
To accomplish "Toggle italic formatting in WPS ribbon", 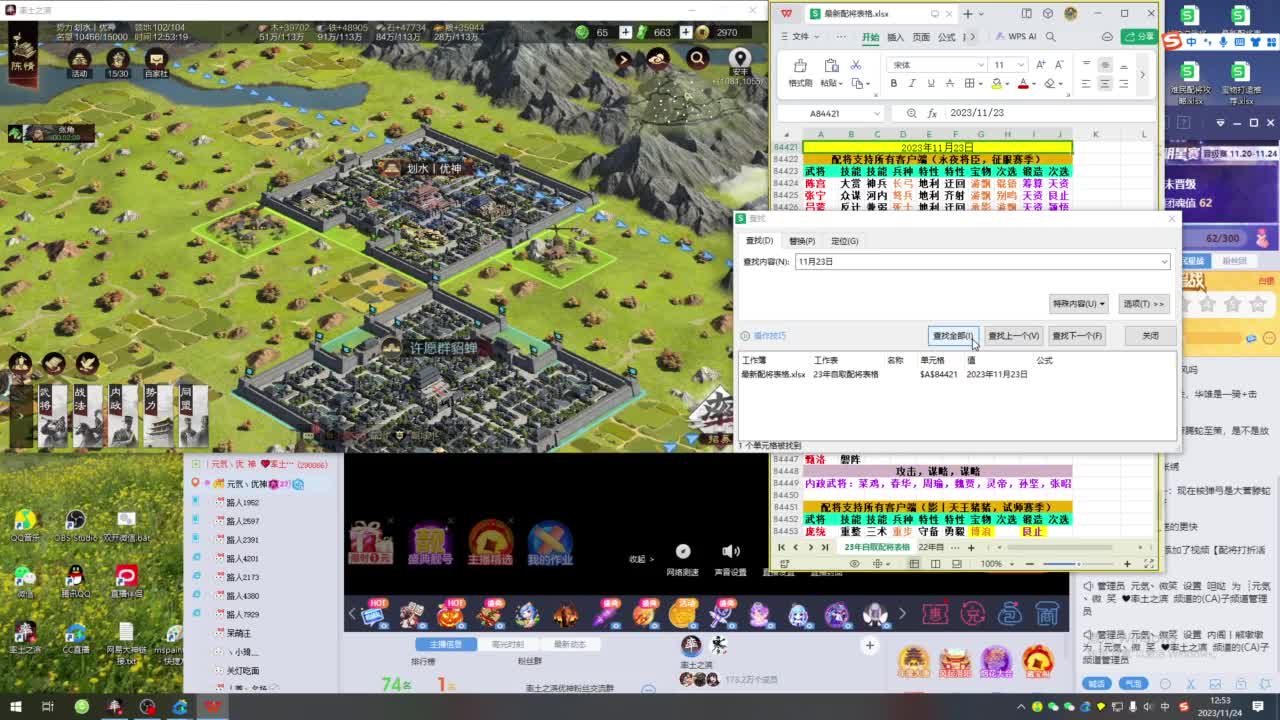I will pos(912,83).
